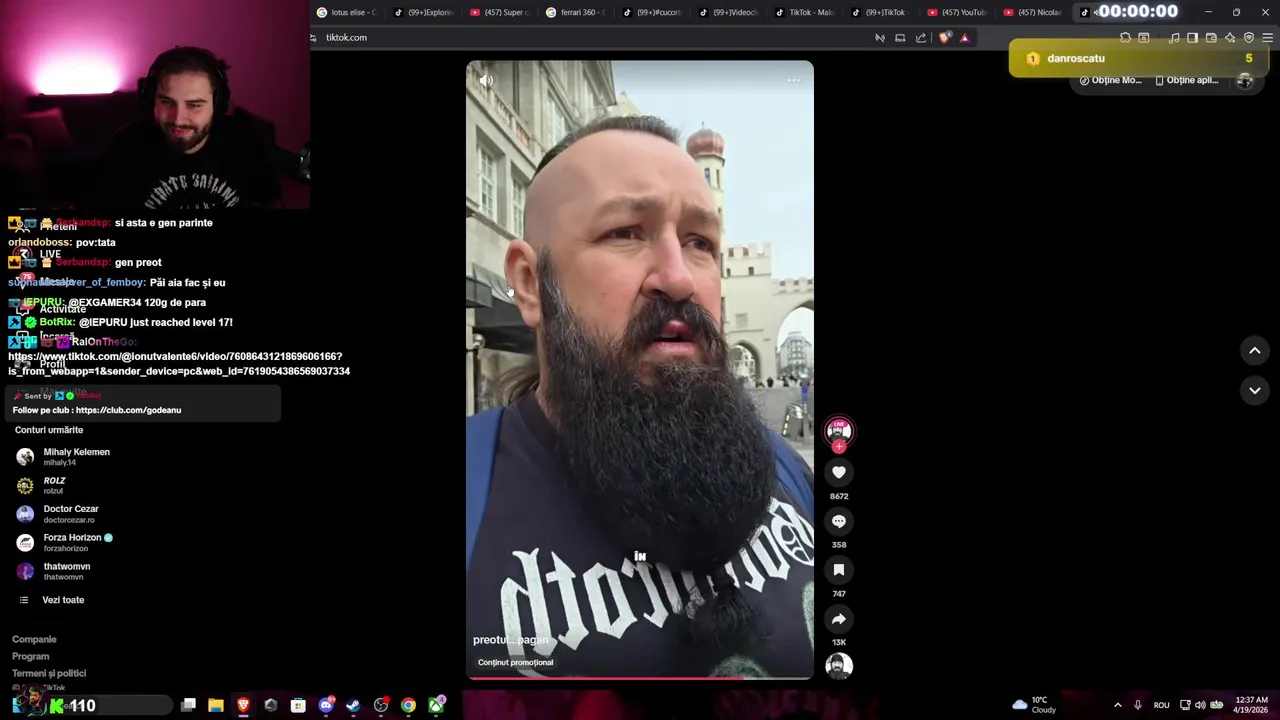Open Steam on taskbar

[353, 706]
